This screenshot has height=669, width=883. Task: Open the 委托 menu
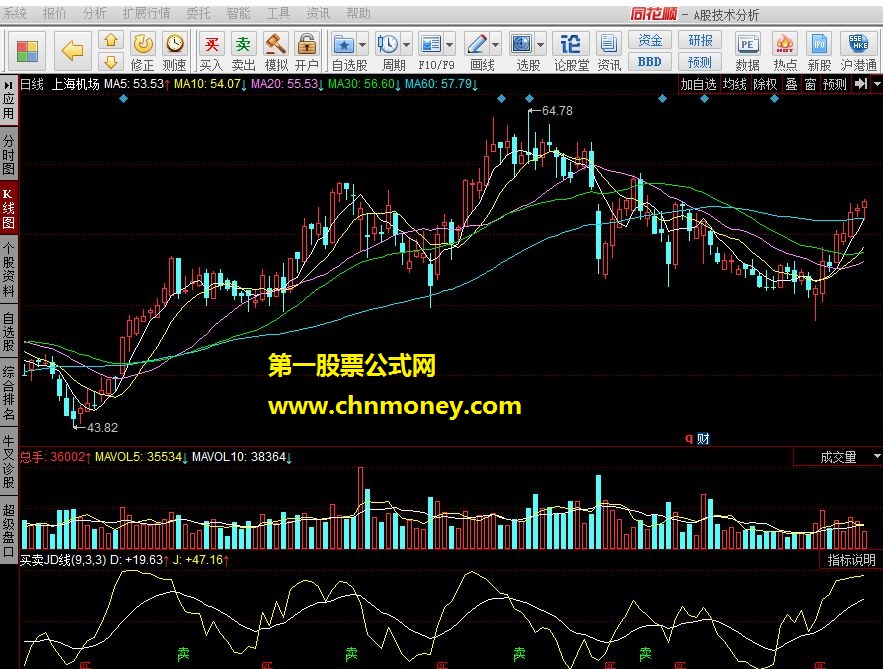click(198, 12)
